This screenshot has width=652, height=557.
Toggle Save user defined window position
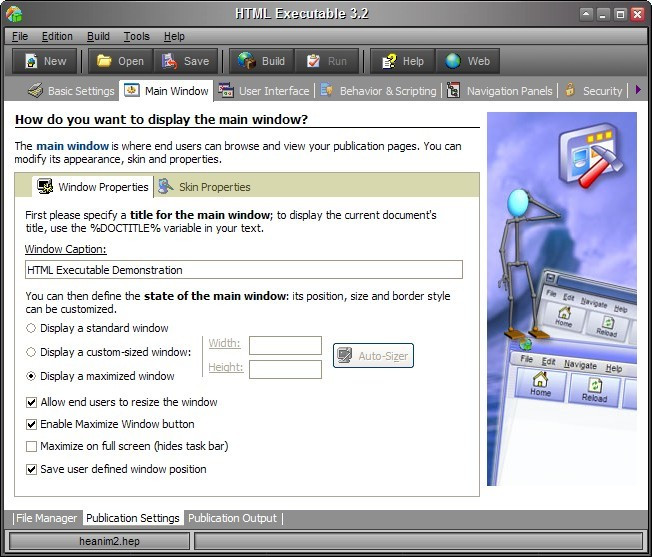[116, 469]
